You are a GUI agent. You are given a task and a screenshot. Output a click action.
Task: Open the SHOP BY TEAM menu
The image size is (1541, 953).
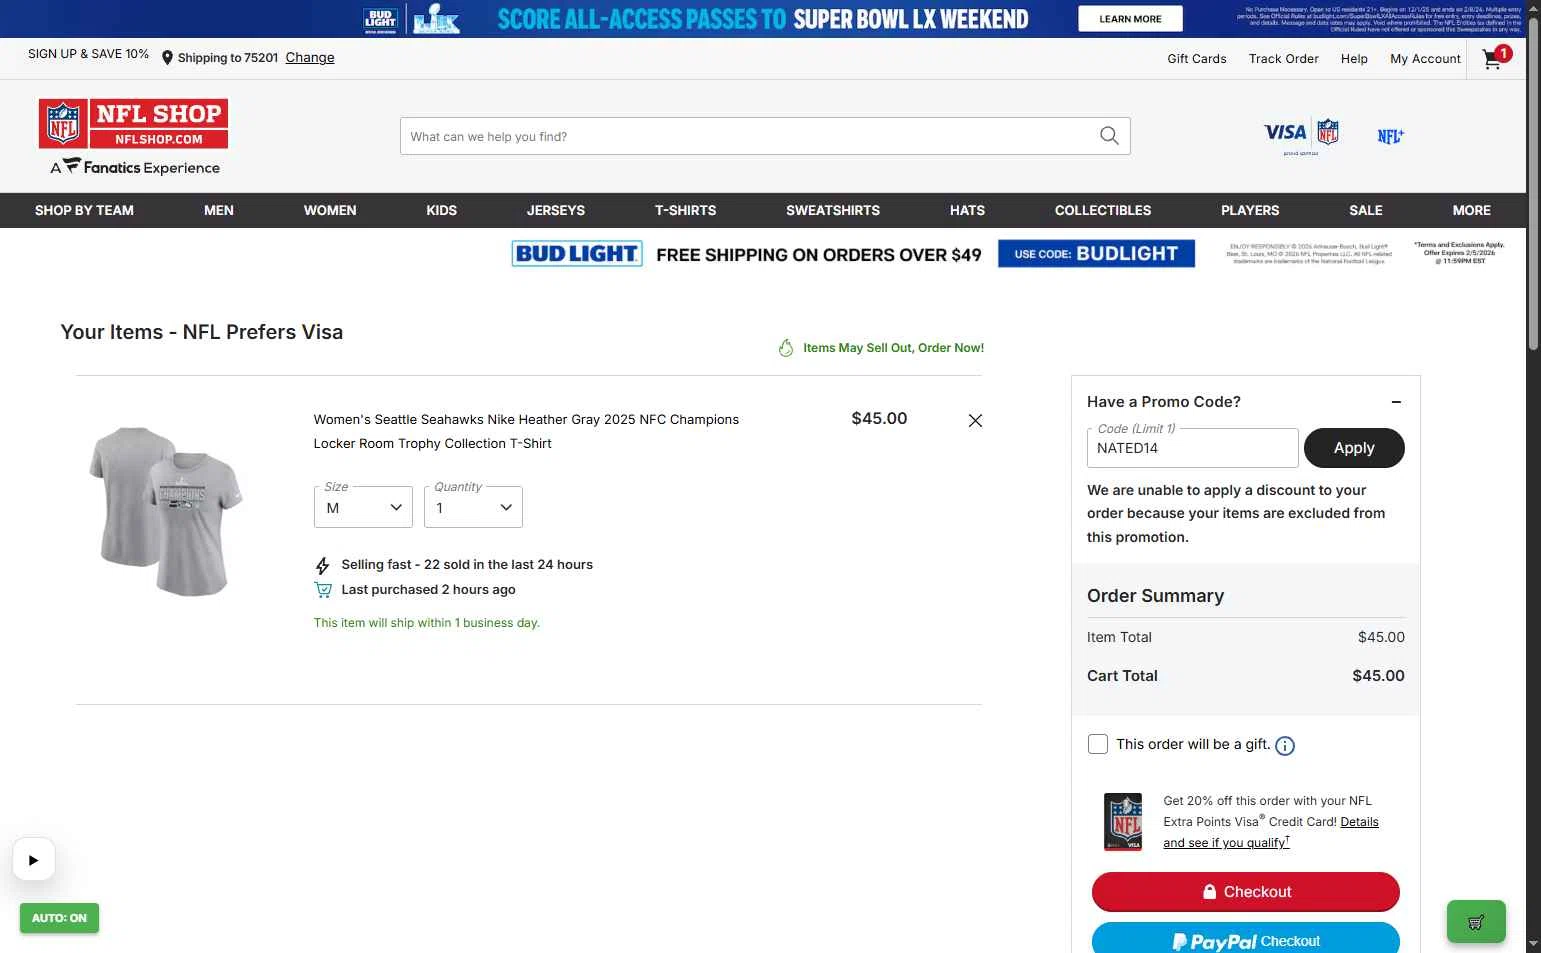point(84,210)
